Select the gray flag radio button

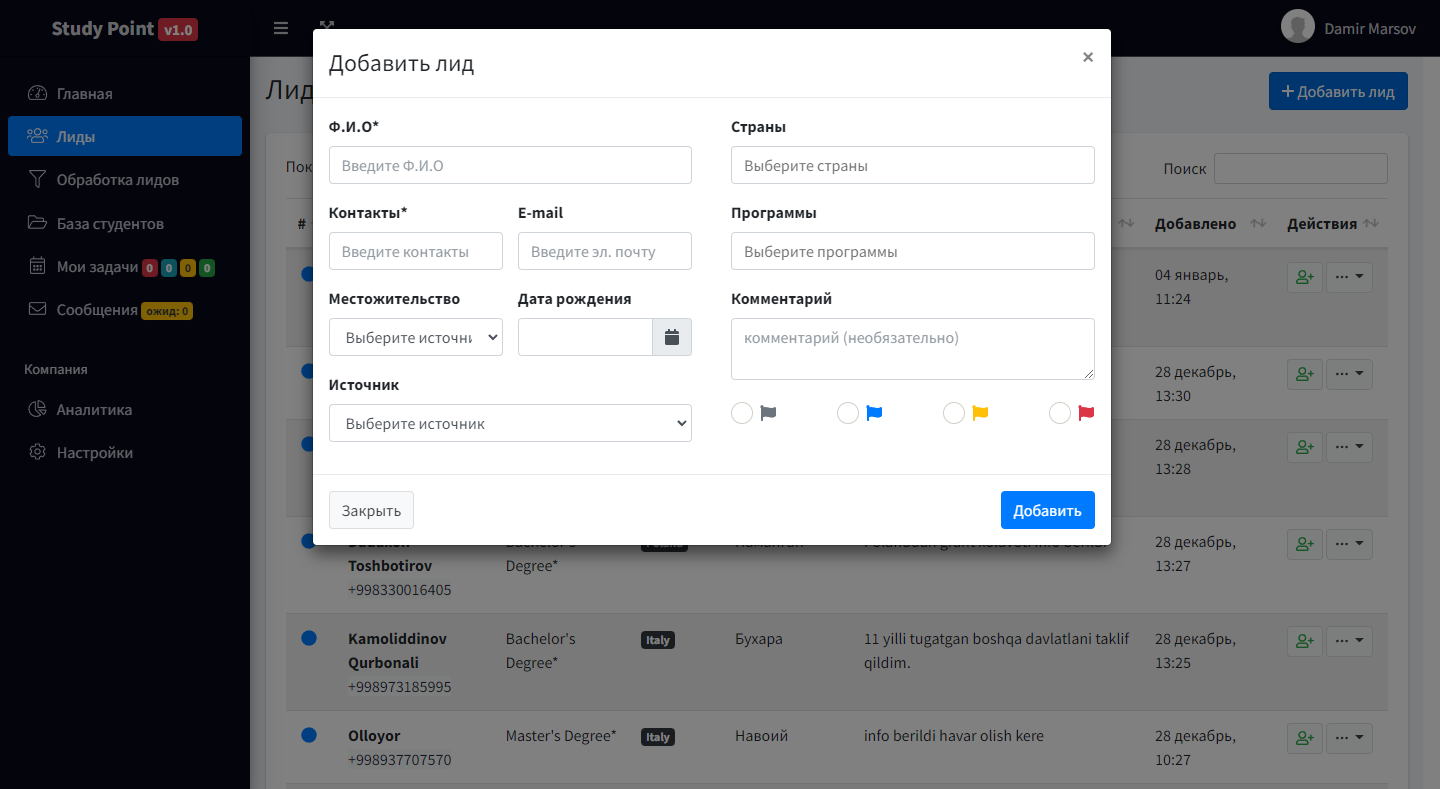pyautogui.click(x=742, y=413)
